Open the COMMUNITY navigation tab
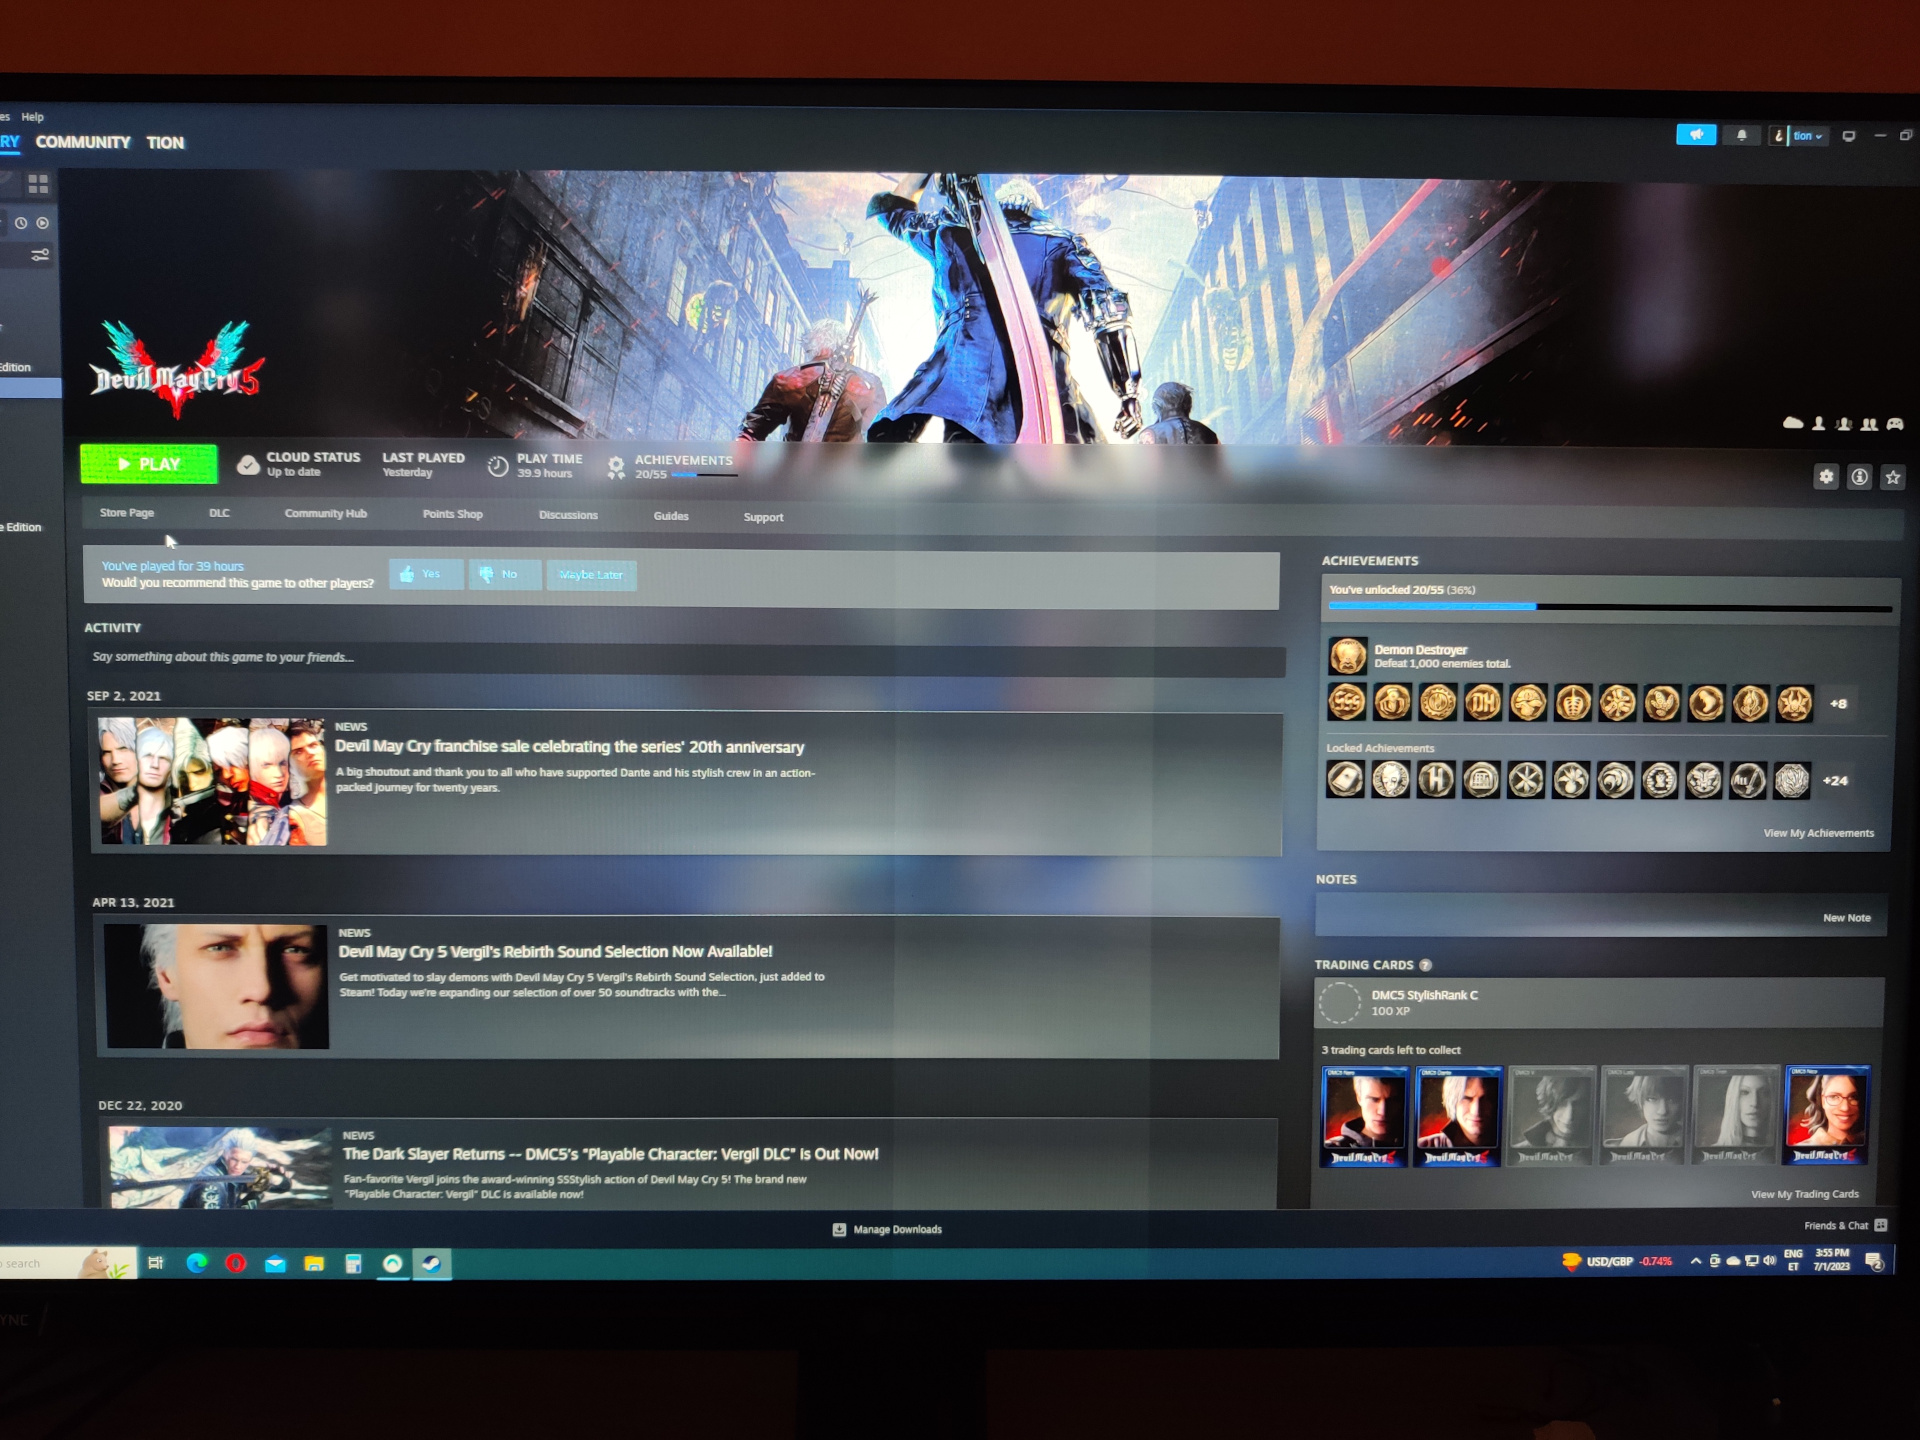This screenshot has width=1920, height=1440. coord(83,142)
